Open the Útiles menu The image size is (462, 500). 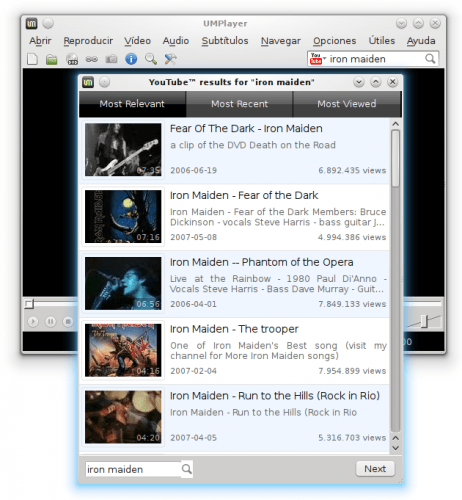pyautogui.click(x=382, y=41)
